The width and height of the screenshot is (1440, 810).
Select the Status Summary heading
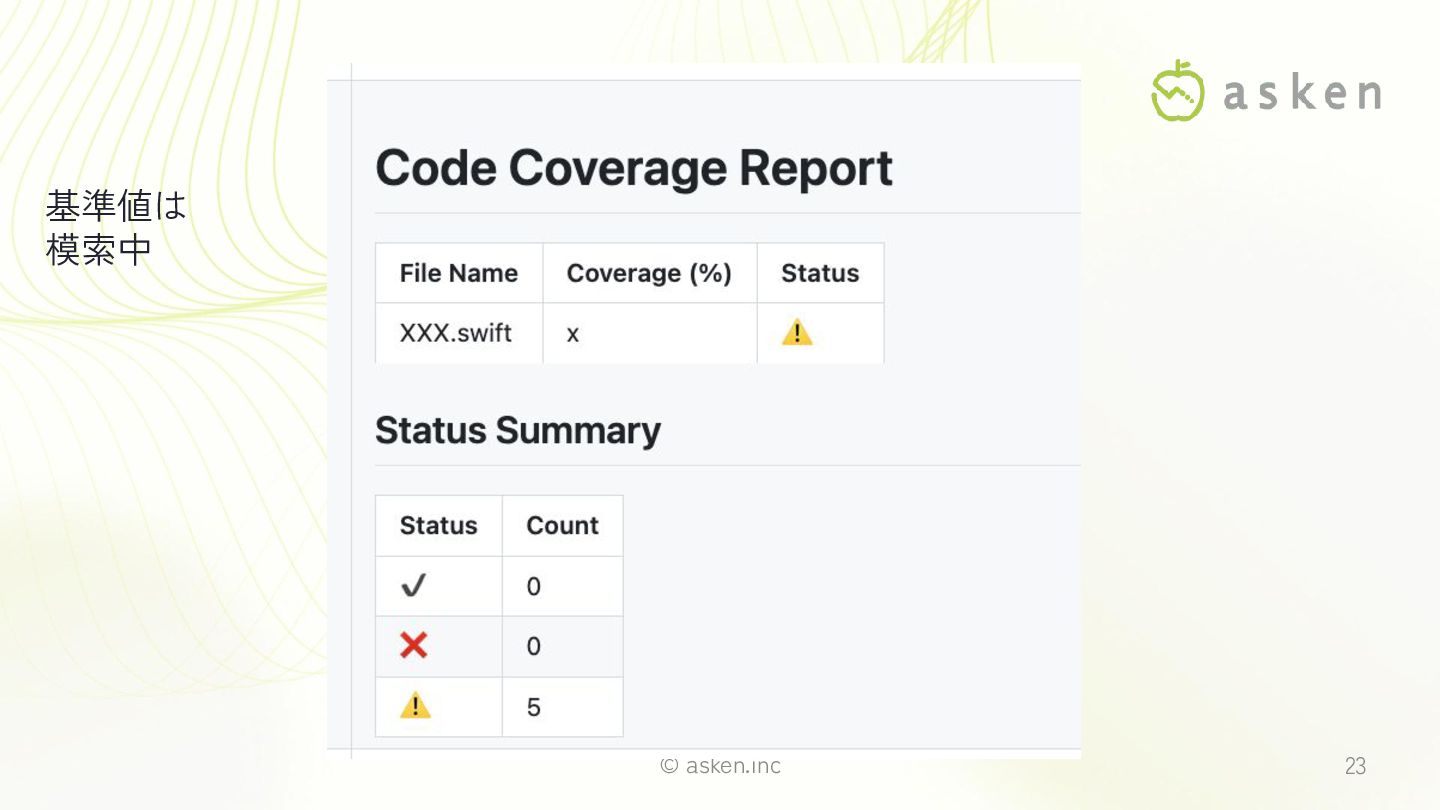(x=518, y=430)
